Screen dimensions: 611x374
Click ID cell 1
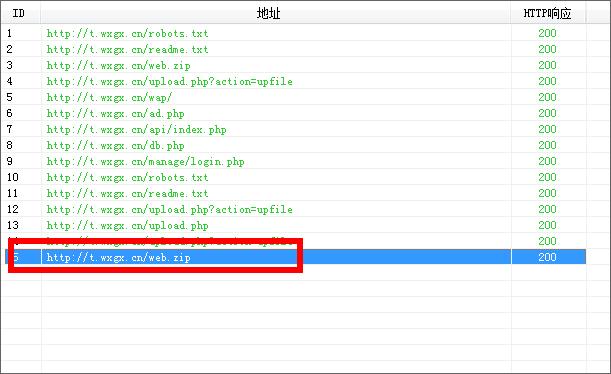click(9, 34)
